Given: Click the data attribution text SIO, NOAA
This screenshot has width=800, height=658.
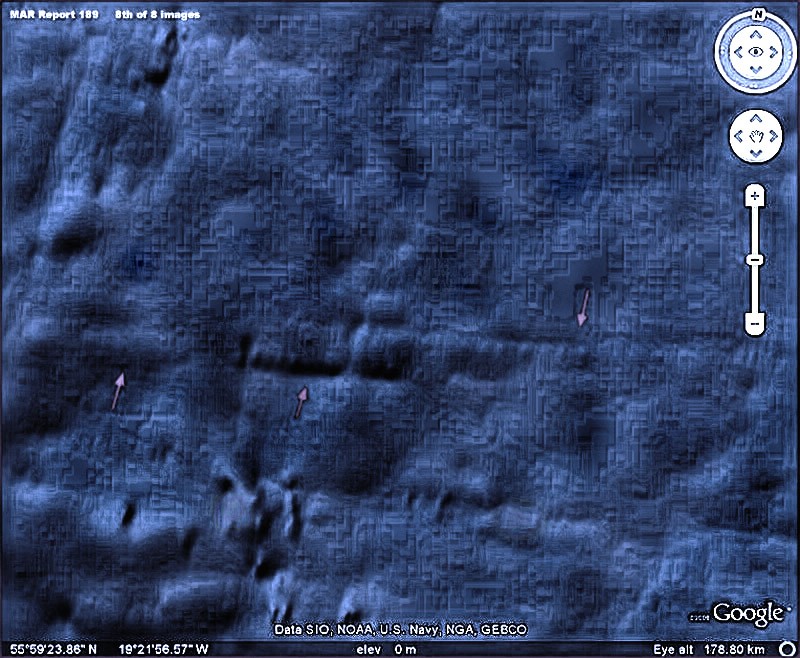Looking at the screenshot, I should tap(400, 631).
